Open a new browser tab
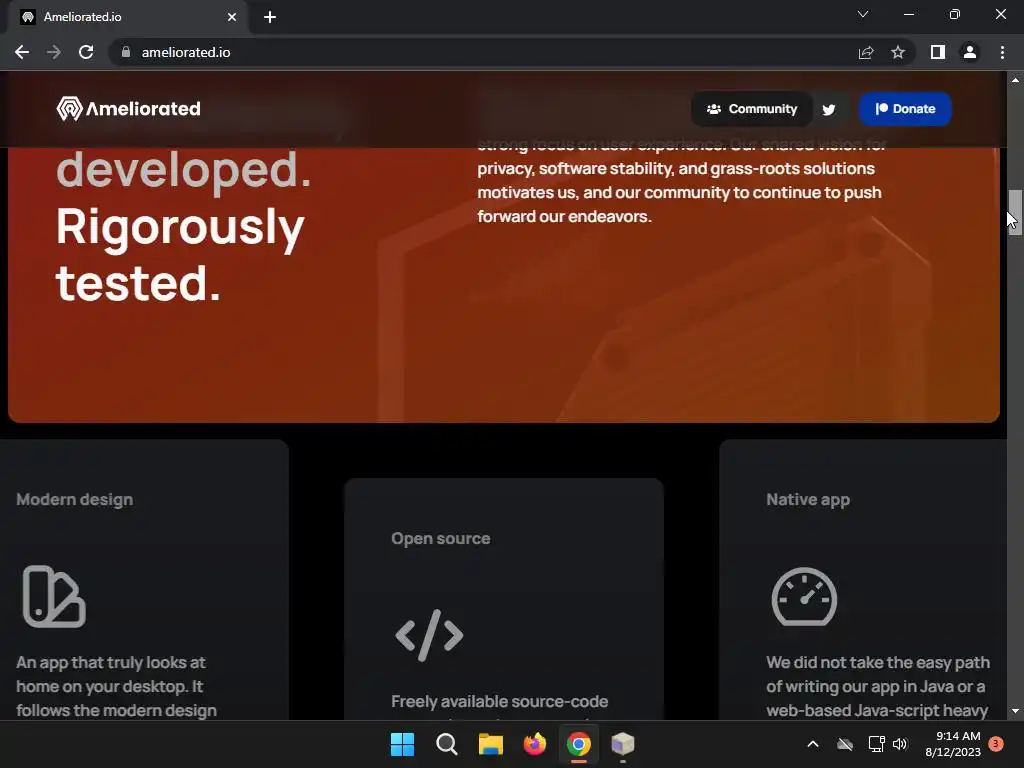Image resolution: width=1024 pixels, height=768 pixels. pyautogui.click(x=270, y=17)
